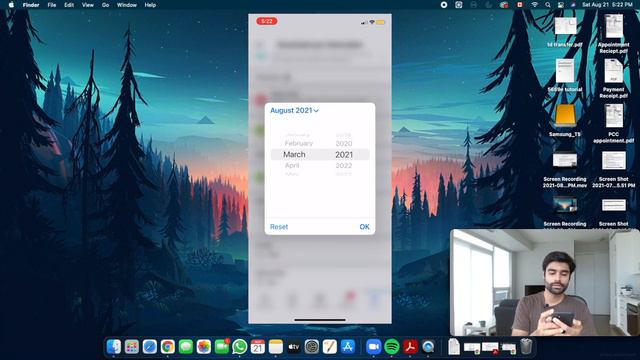
Task: Open App Store from the Dock
Action: (x=348, y=347)
